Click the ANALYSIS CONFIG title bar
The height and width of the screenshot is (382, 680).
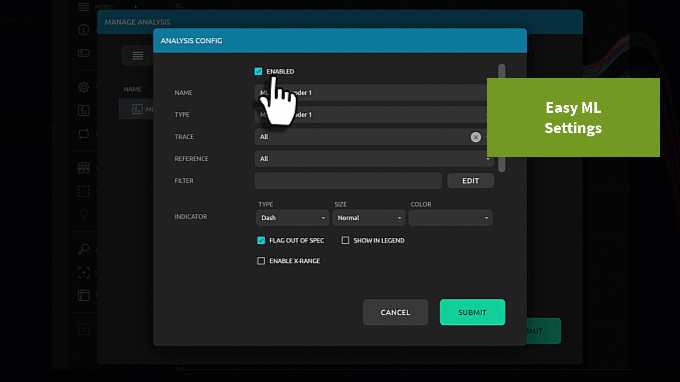click(340, 40)
